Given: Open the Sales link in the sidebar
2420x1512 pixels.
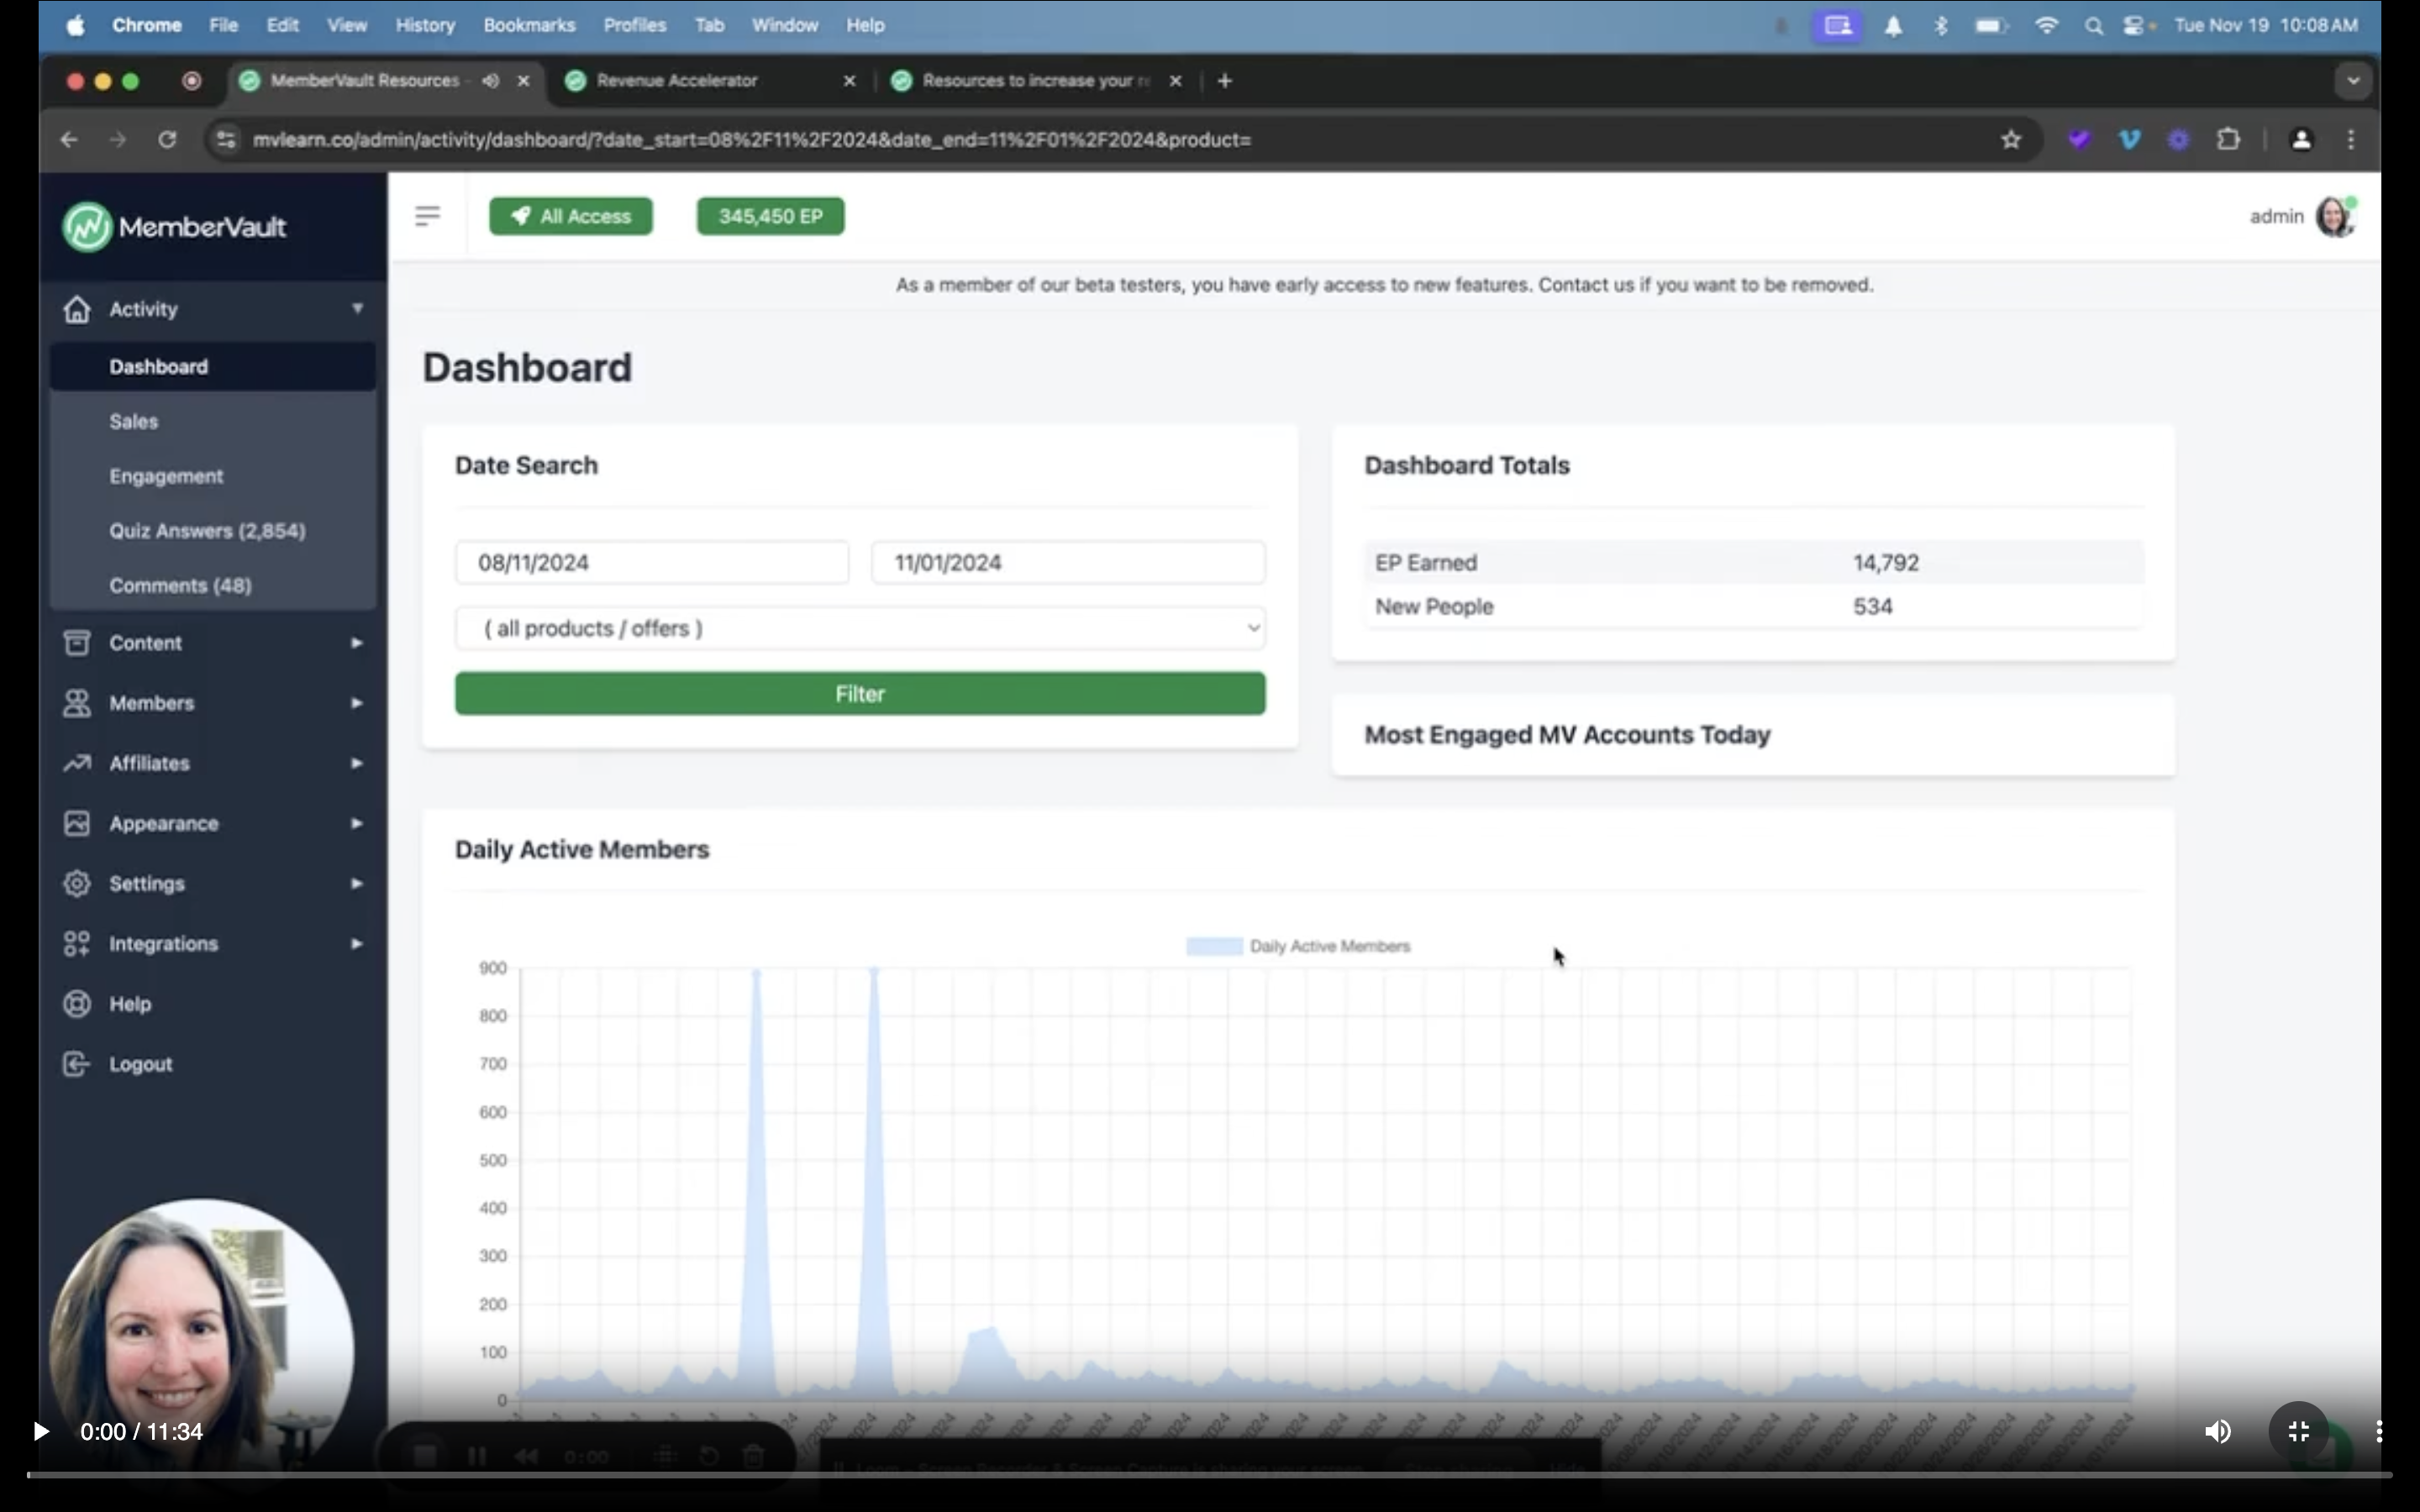Looking at the screenshot, I should coord(134,421).
